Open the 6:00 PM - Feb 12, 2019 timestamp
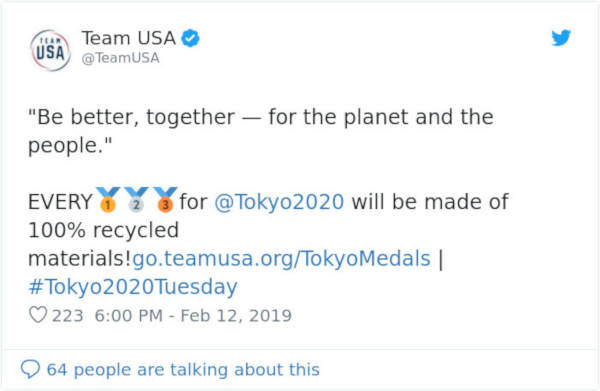 (193, 316)
